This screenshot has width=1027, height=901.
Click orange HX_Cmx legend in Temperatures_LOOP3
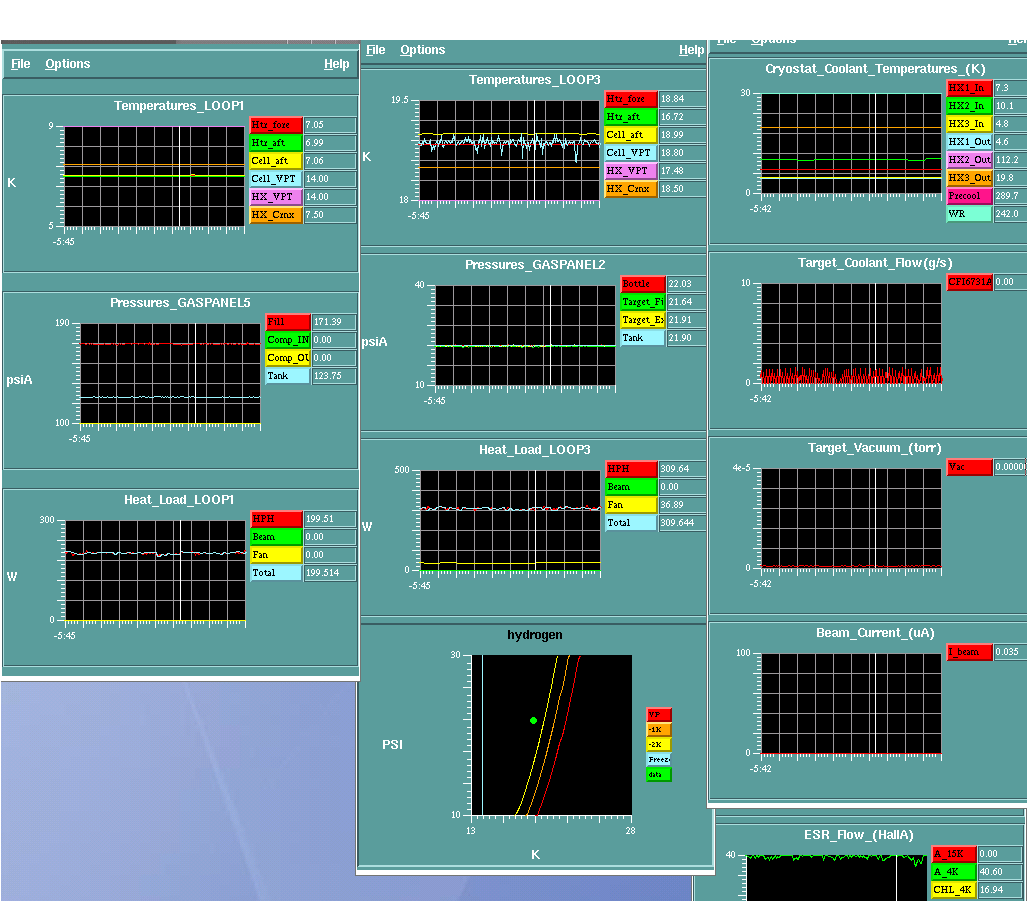coord(631,189)
